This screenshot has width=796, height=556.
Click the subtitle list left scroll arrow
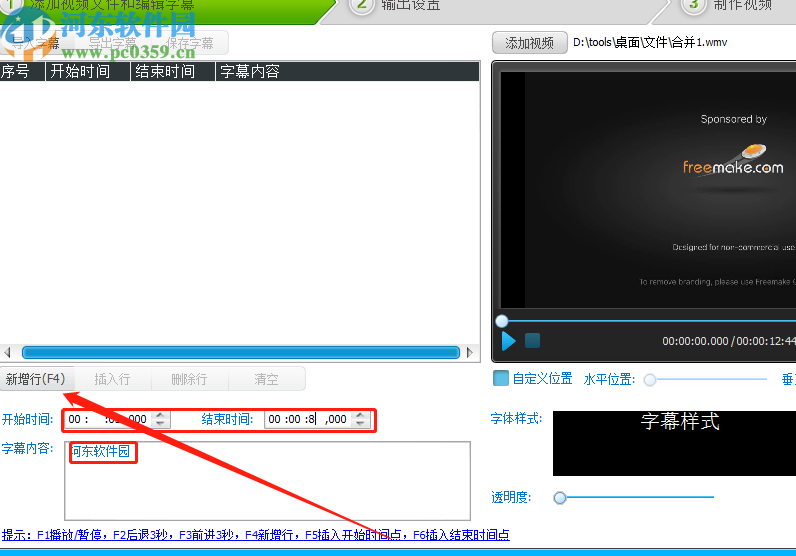tap(7, 352)
